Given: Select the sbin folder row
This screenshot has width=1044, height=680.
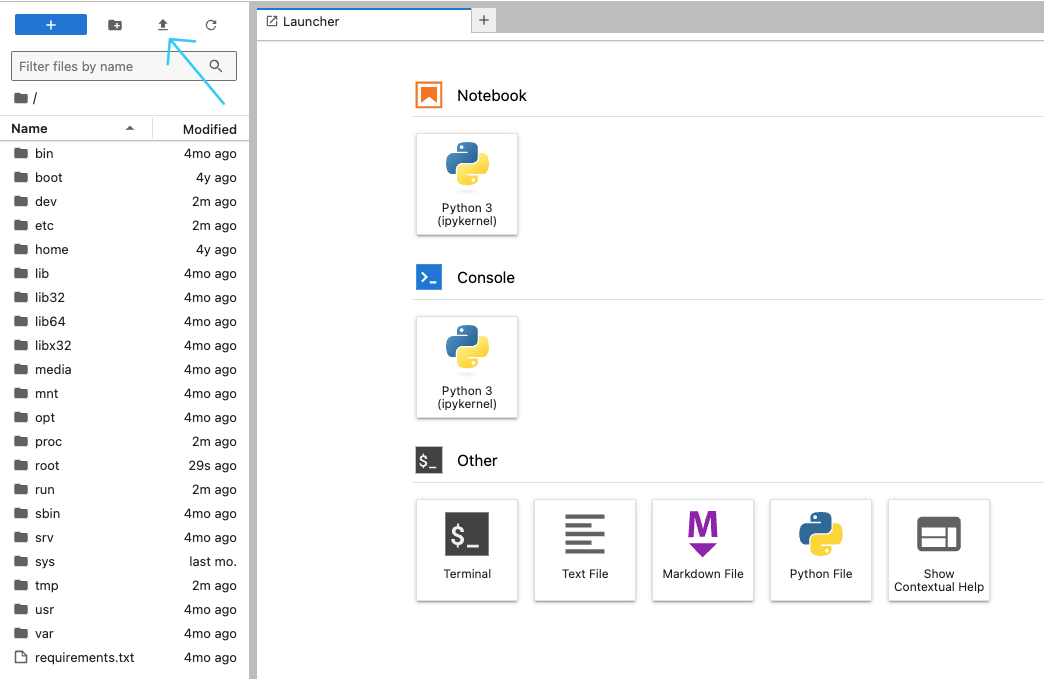Looking at the screenshot, I should pyautogui.click(x=125, y=513).
